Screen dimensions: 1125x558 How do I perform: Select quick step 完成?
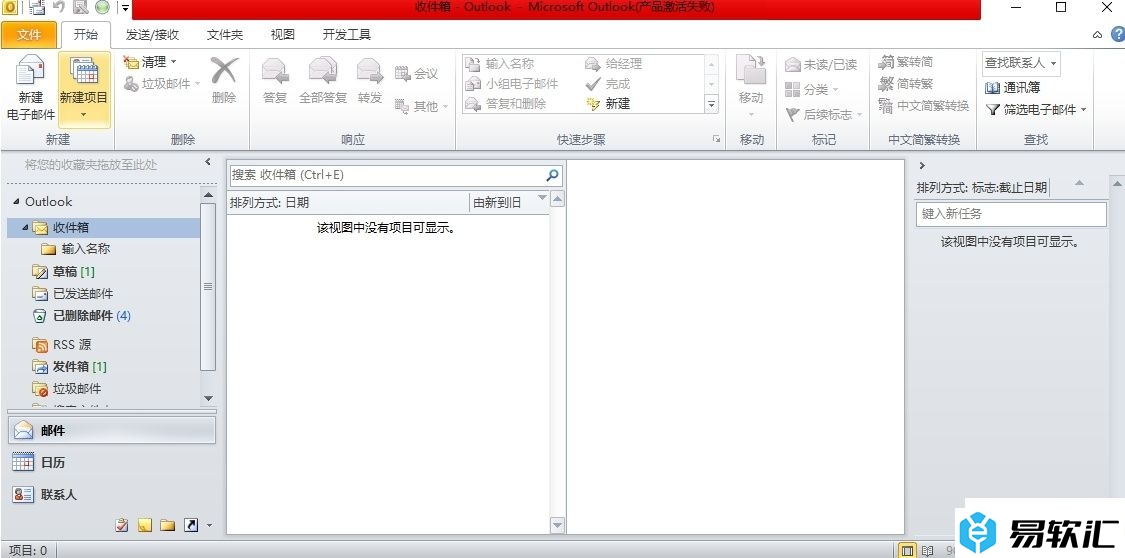pyautogui.click(x=608, y=84)
